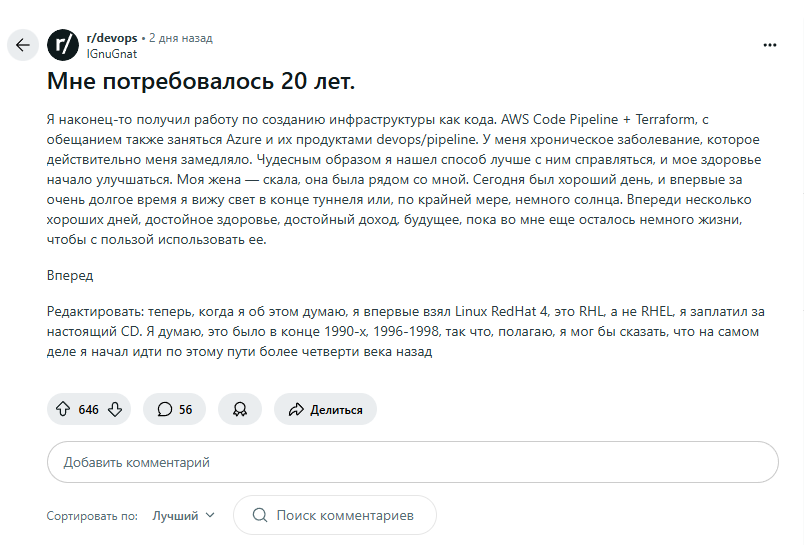Click the back arrow button

(x=23, y=45)
